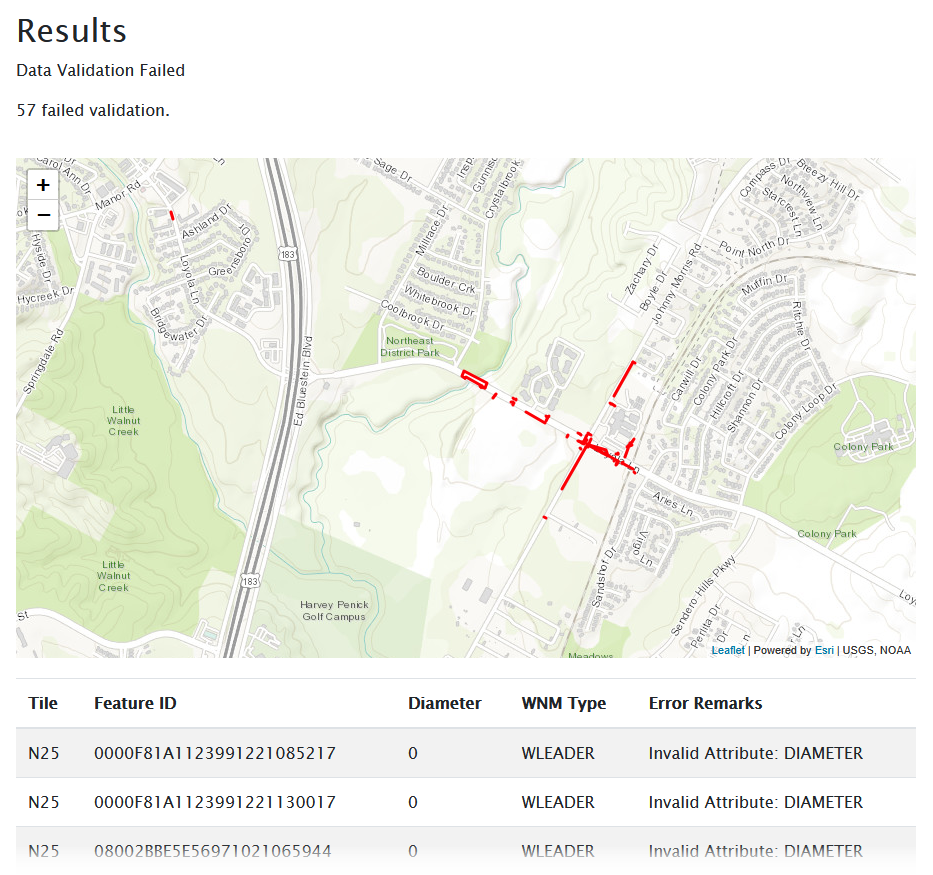
Task: Select the red rectangle near Northeast District Park
Action: tap(475, 378)
